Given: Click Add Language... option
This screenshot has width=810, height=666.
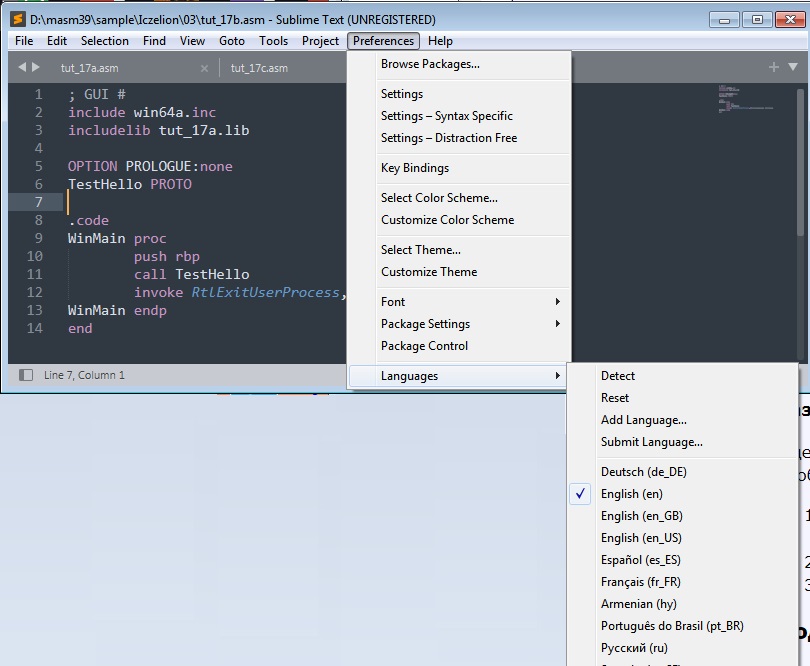Looking at the screenshot, I should [643, 420].
